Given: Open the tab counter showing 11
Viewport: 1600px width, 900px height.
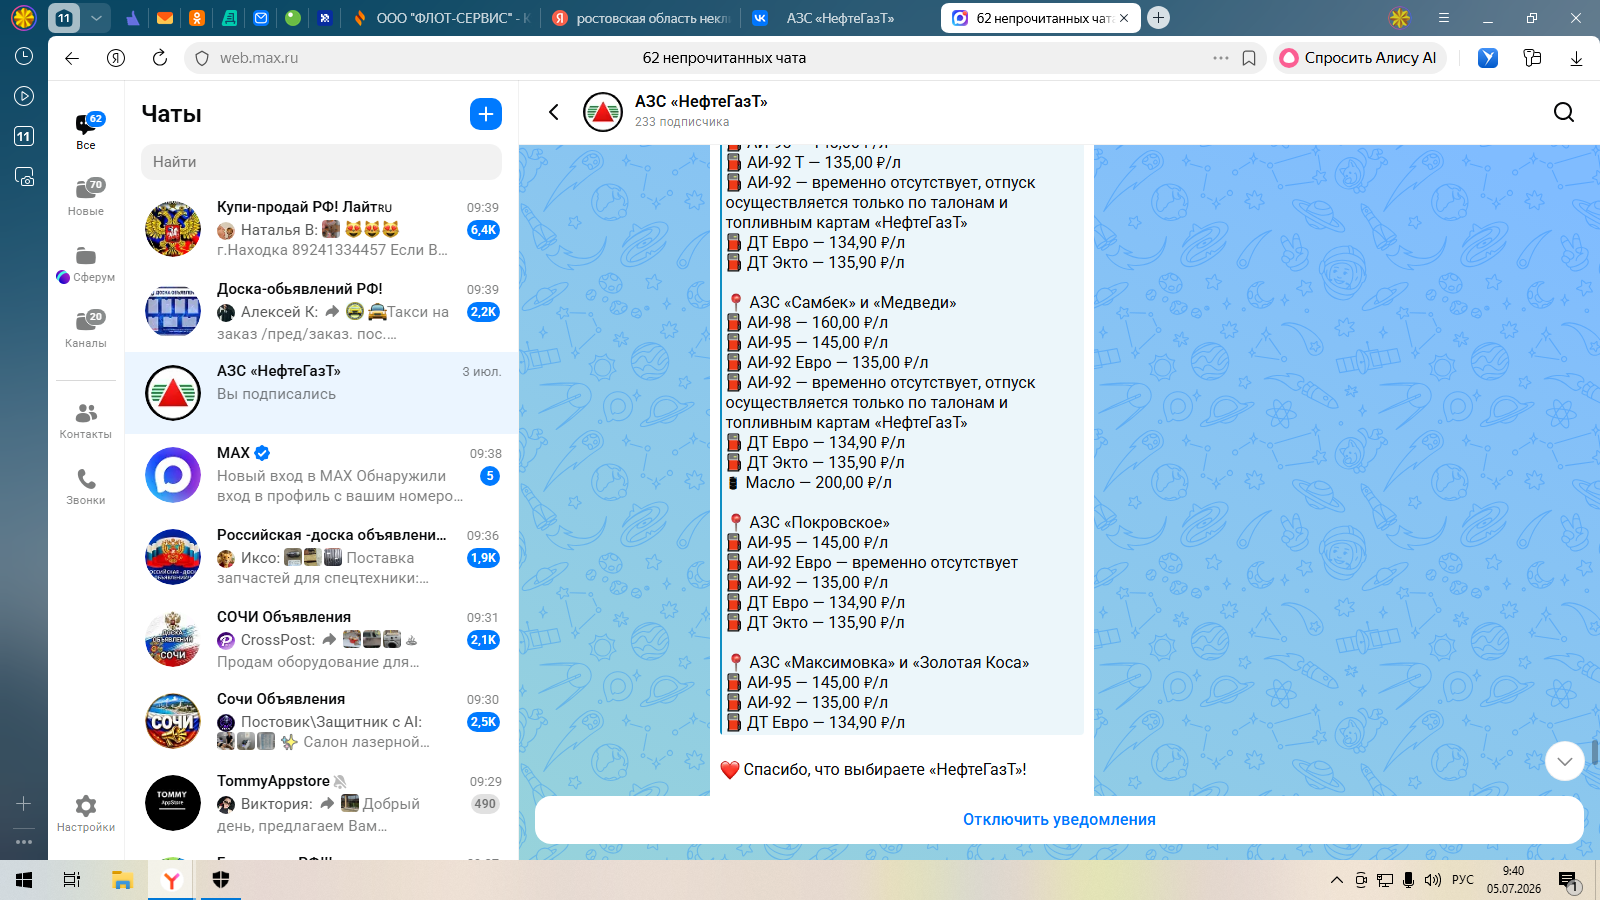Looking at the screenshot, I should 64,18.
